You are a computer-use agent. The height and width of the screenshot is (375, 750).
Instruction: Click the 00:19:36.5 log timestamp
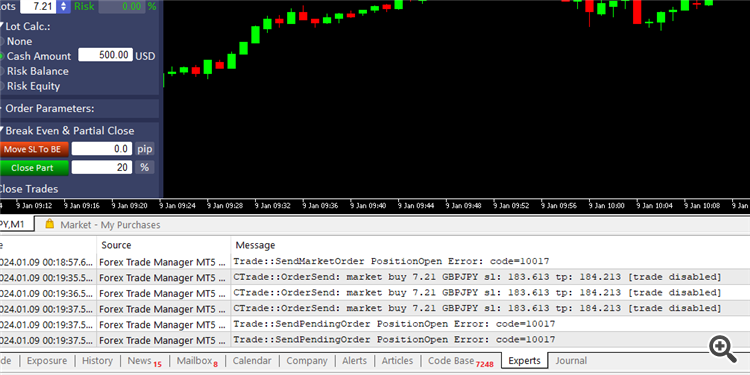click(x=46, y=293)
